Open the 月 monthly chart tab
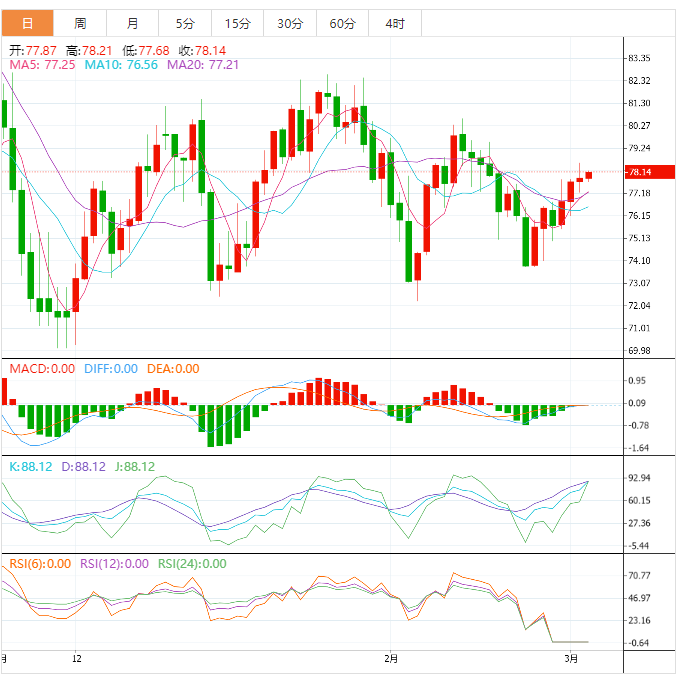682x682 pixels. click(133, 23)
